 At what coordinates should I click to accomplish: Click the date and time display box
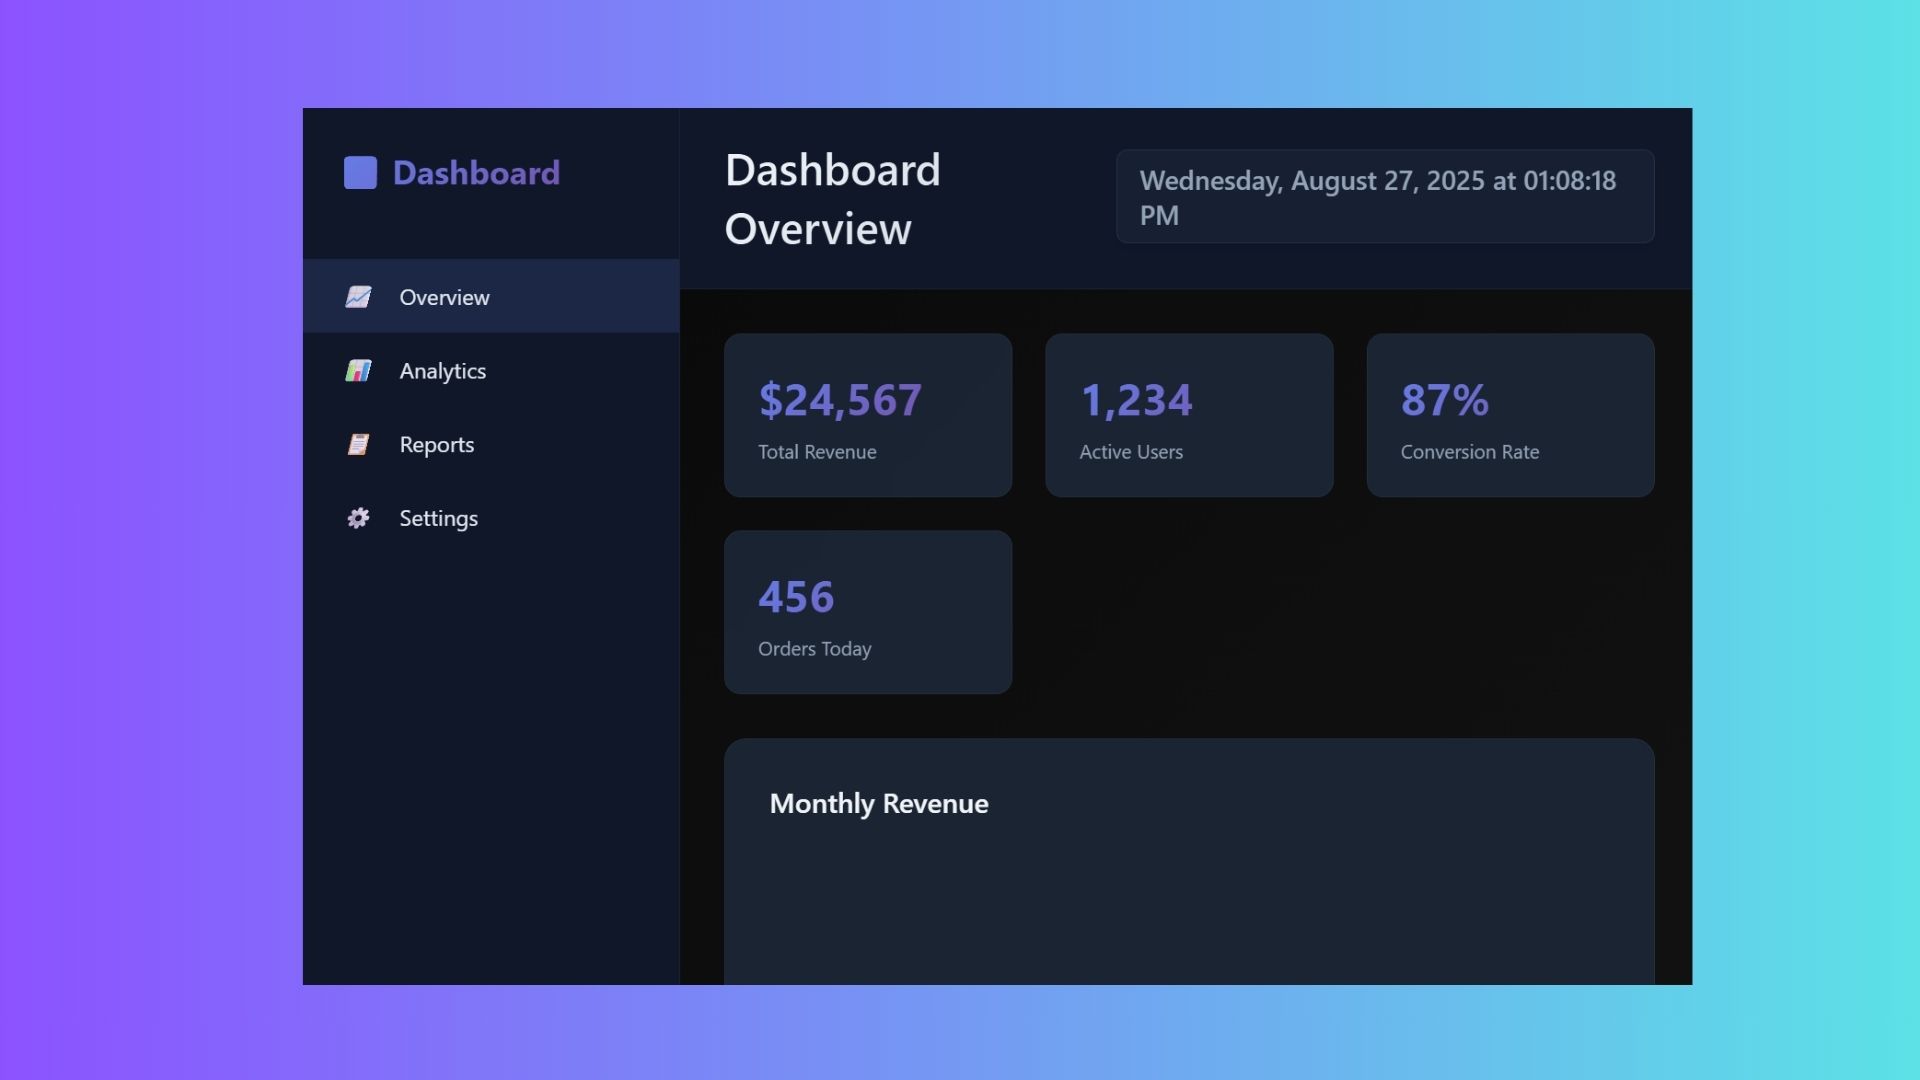pyautogui.click(x=1384, y=197)
